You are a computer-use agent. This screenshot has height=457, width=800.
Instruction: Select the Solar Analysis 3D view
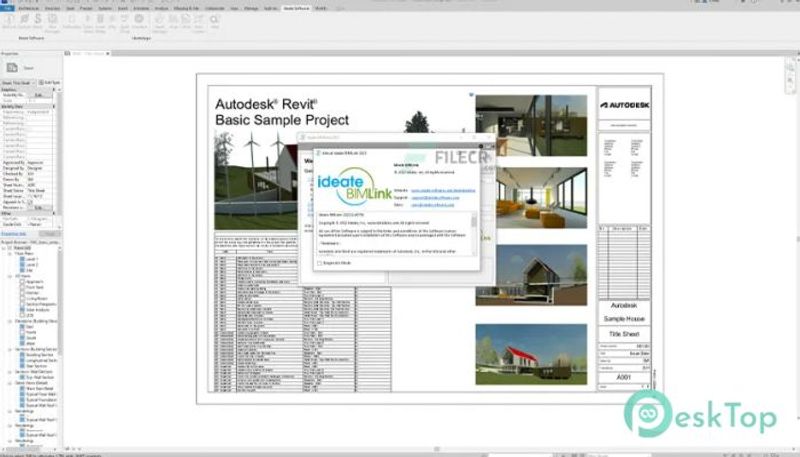pos(38,310)
